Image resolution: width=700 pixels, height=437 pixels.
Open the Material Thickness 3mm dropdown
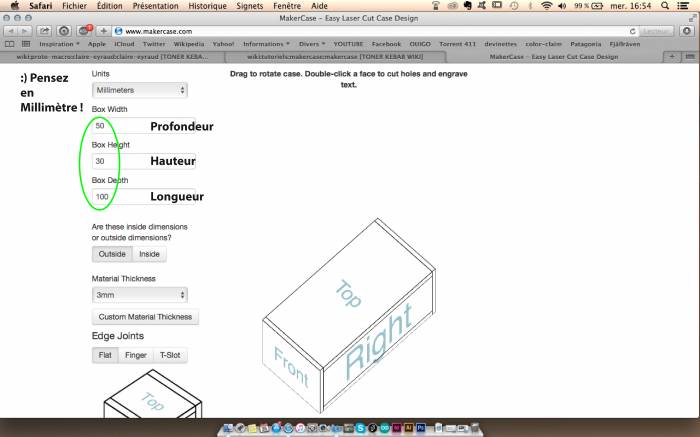pos(139,295)
